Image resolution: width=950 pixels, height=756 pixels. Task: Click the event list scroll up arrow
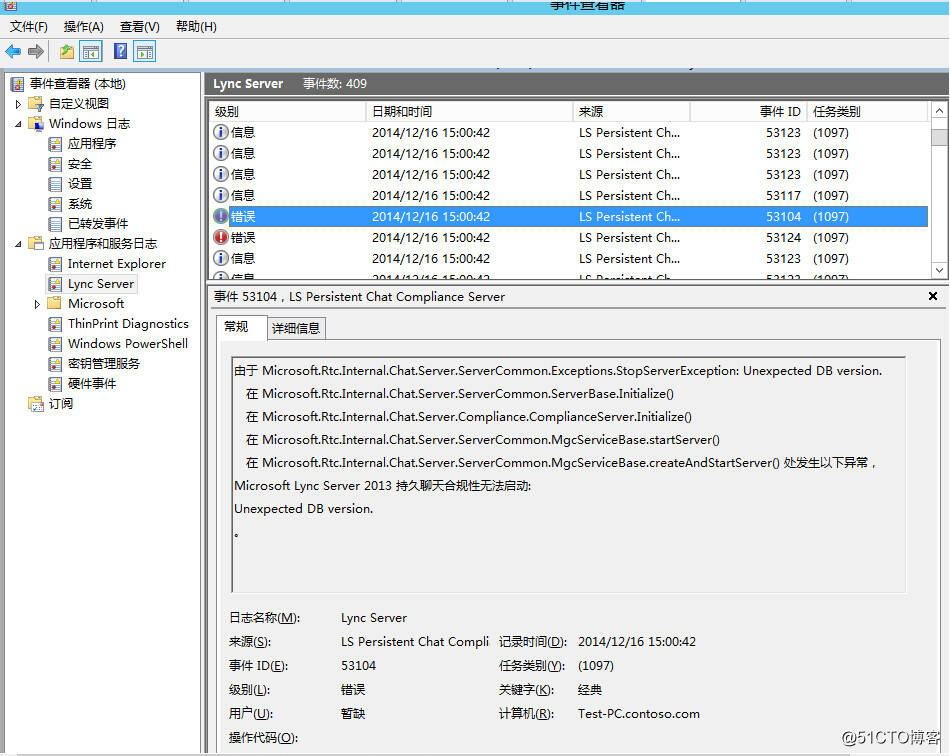(x=939, y=111)
